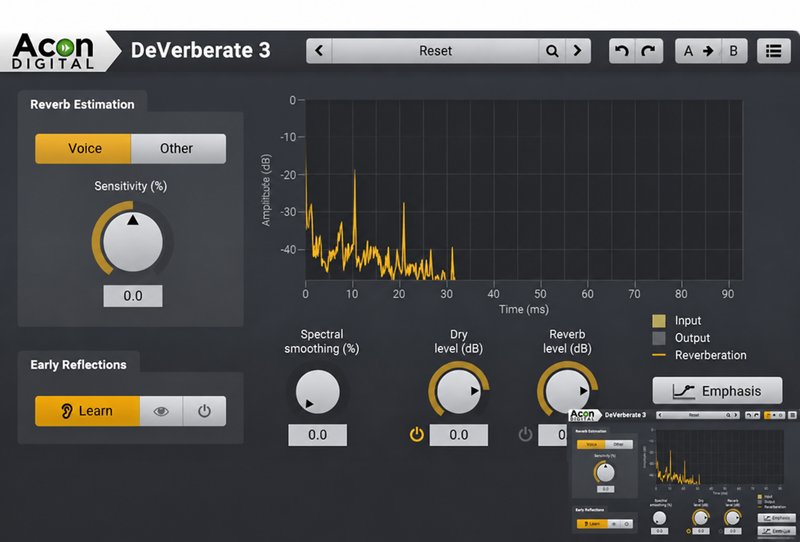The image size is (800, 542).
Task: Go to the previous preset arrow
Action: [x=319, y=51]
